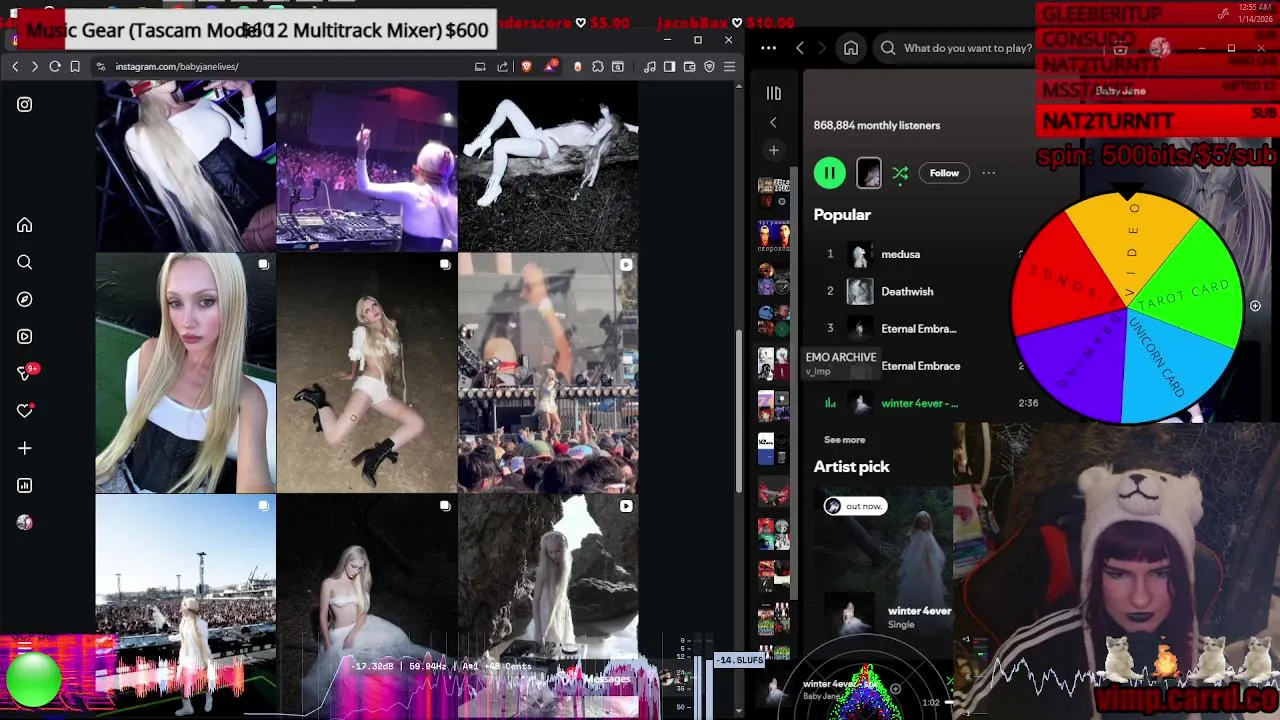
Task: Open Instagram dashboard chart icon
Action: 25,485
